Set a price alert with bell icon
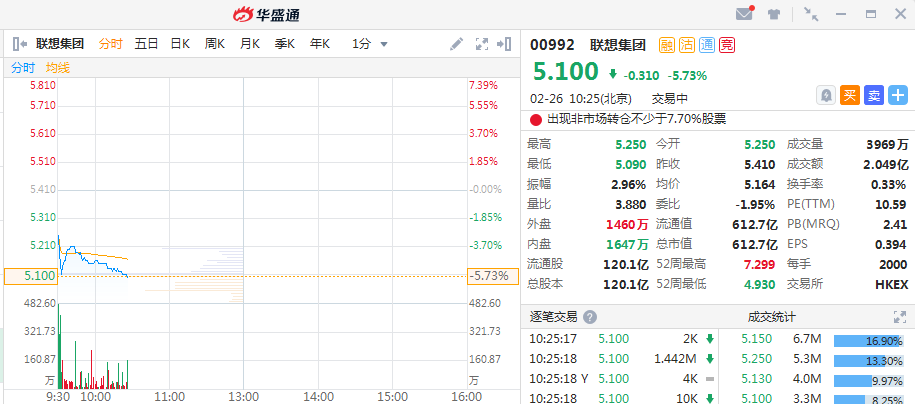915x404 pixels. point(826,95)
